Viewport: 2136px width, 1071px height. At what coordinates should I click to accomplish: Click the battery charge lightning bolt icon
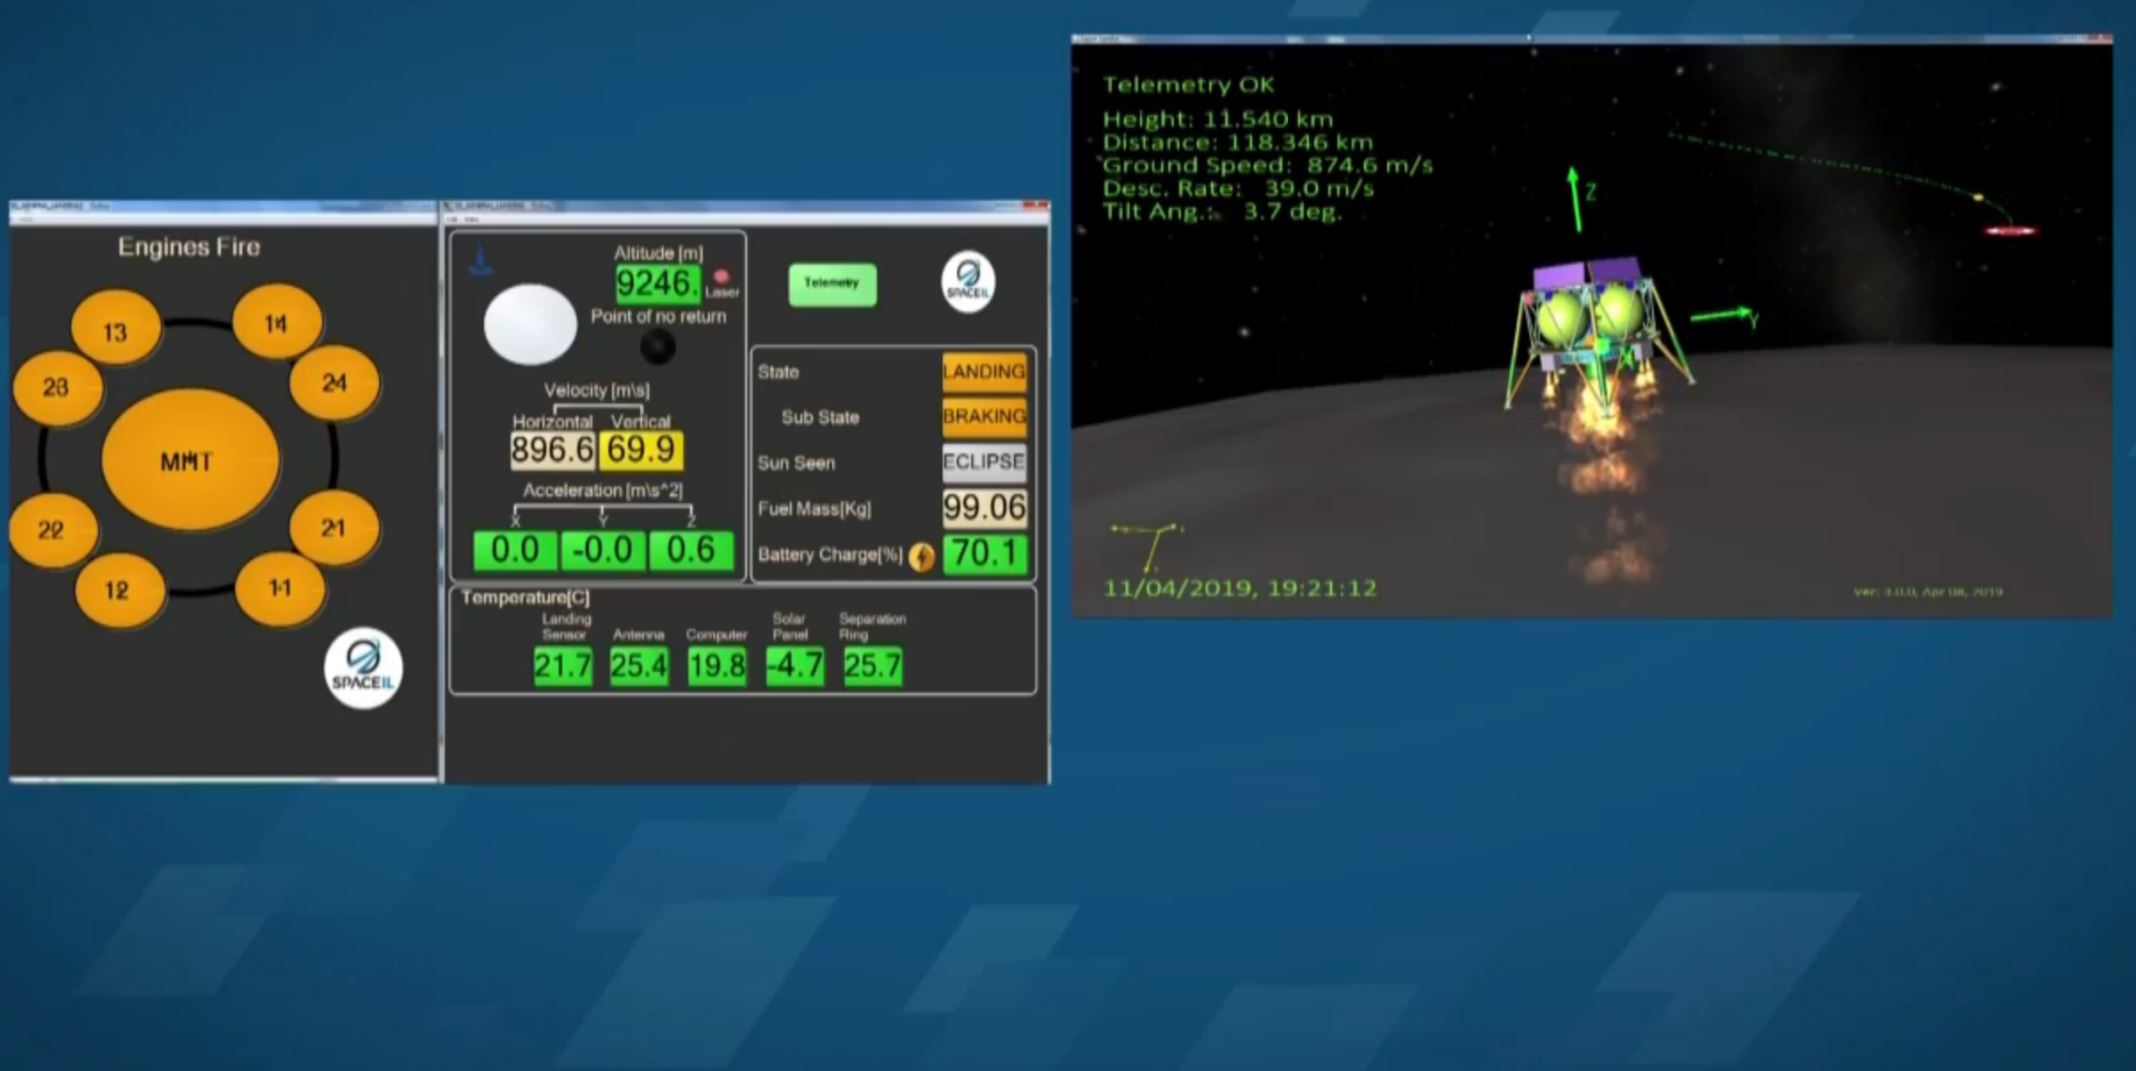(922, 557)
